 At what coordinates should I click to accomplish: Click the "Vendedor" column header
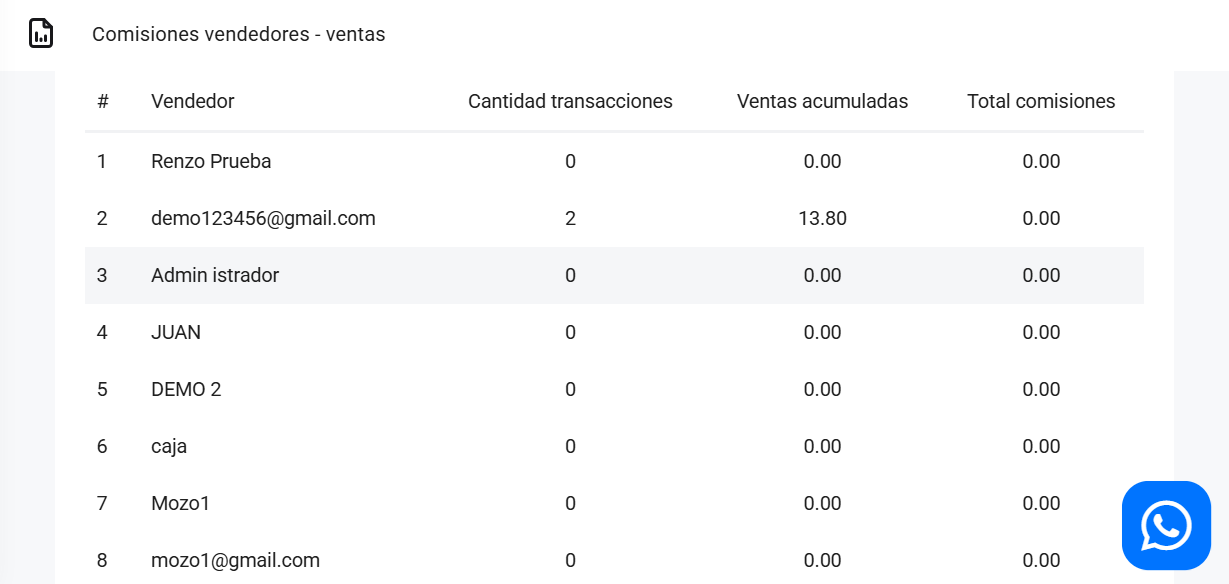click(x=193, y=101)
